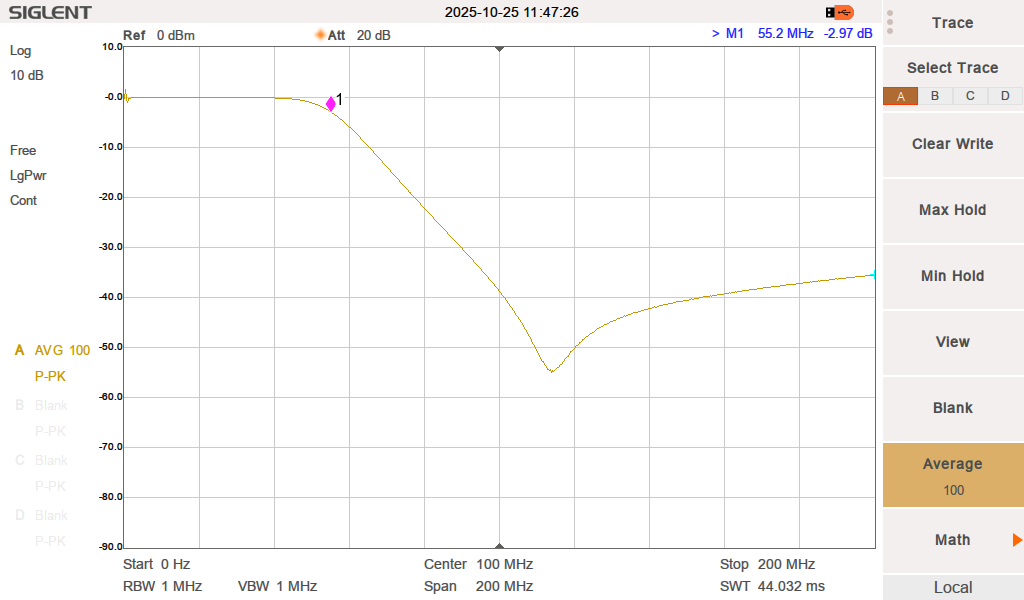Click the Trace menu title
Screen dimensions: 1024x600
coord(953,23)
